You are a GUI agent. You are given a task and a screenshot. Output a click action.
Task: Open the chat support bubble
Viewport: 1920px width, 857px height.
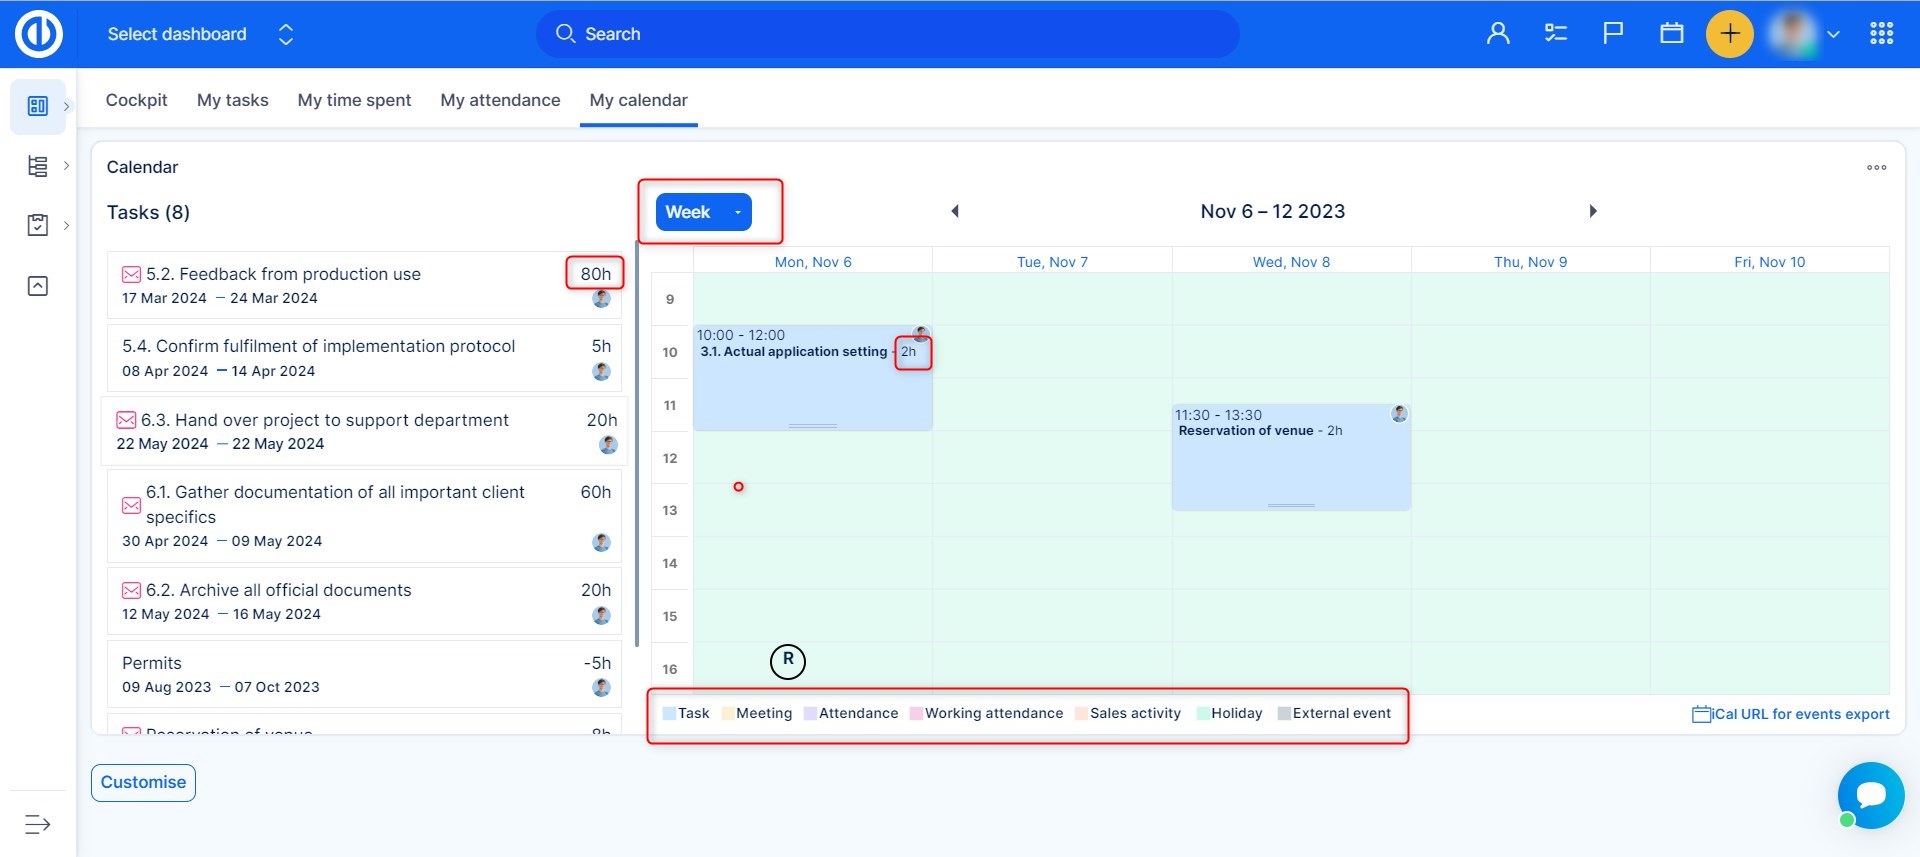pyautogui.click(x=1870, y=795)
